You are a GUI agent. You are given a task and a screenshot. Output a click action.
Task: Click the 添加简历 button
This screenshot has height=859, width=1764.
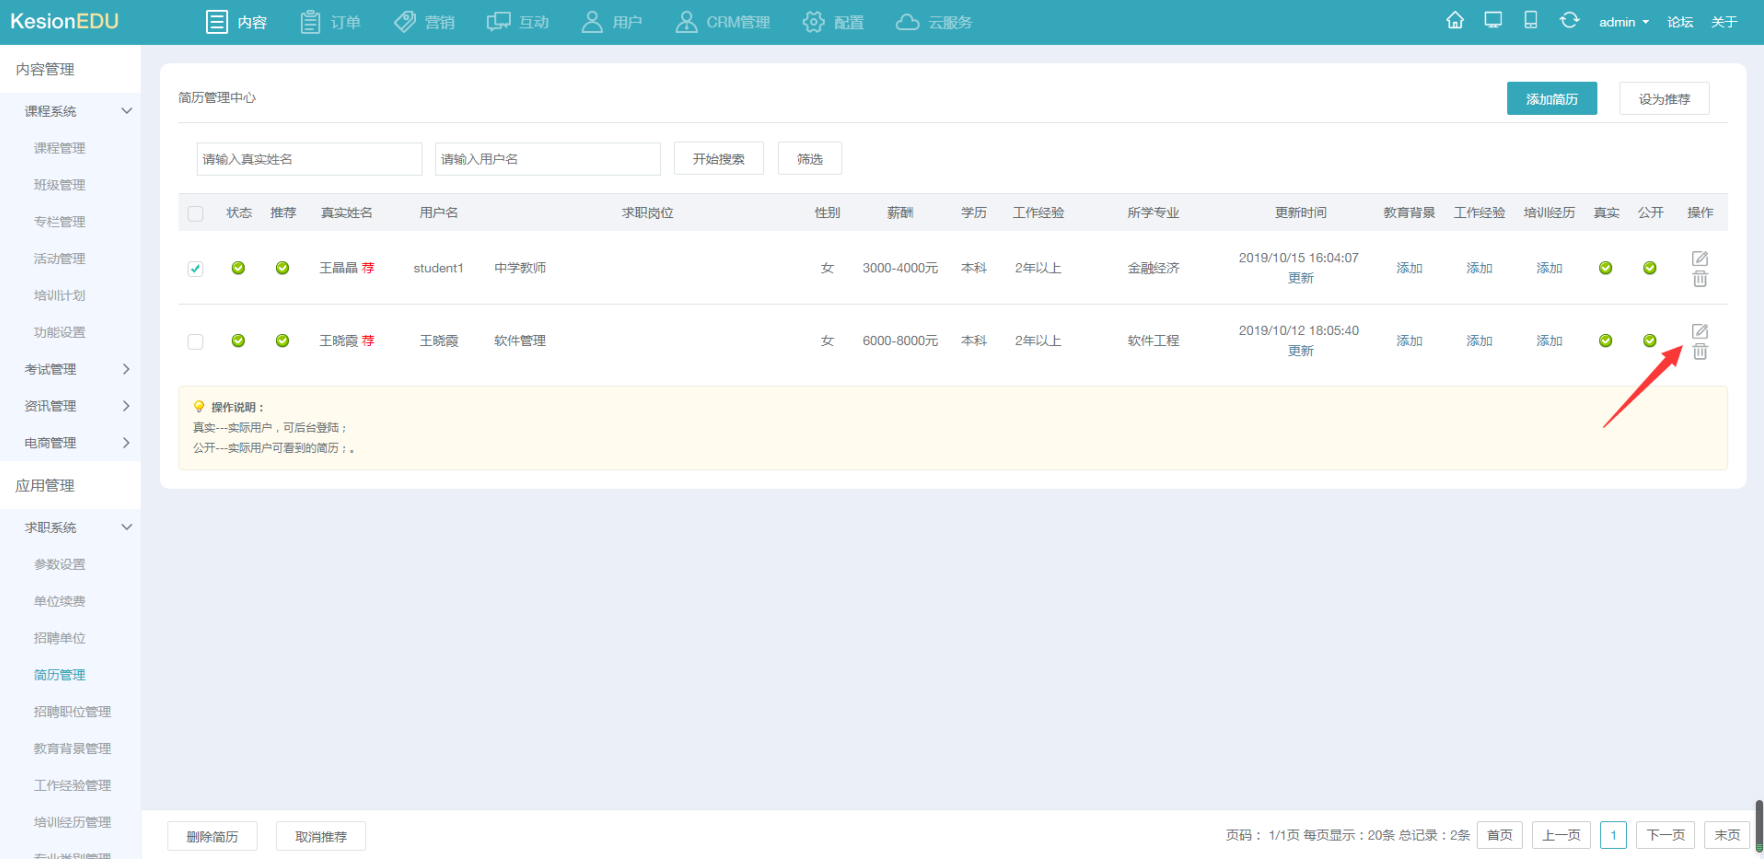click(x=1551, y=99)
